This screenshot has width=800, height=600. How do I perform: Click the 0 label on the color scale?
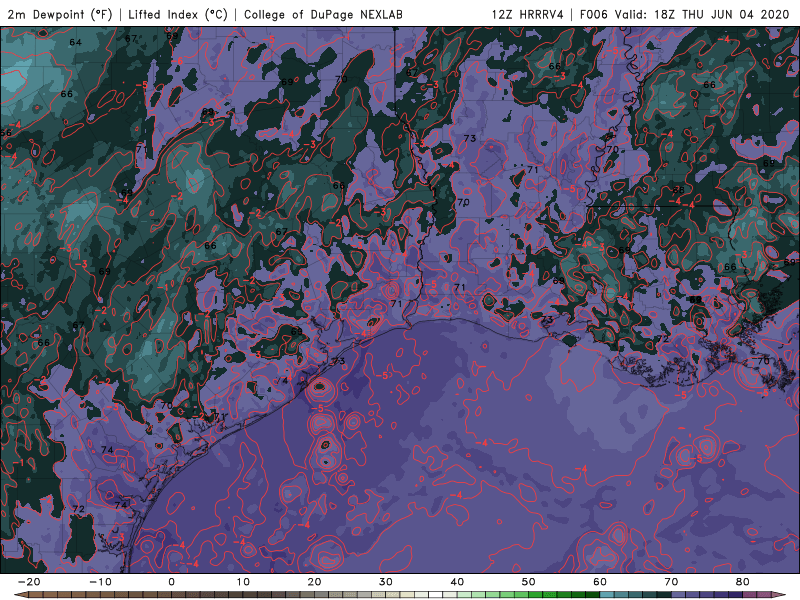pos(171,582)
